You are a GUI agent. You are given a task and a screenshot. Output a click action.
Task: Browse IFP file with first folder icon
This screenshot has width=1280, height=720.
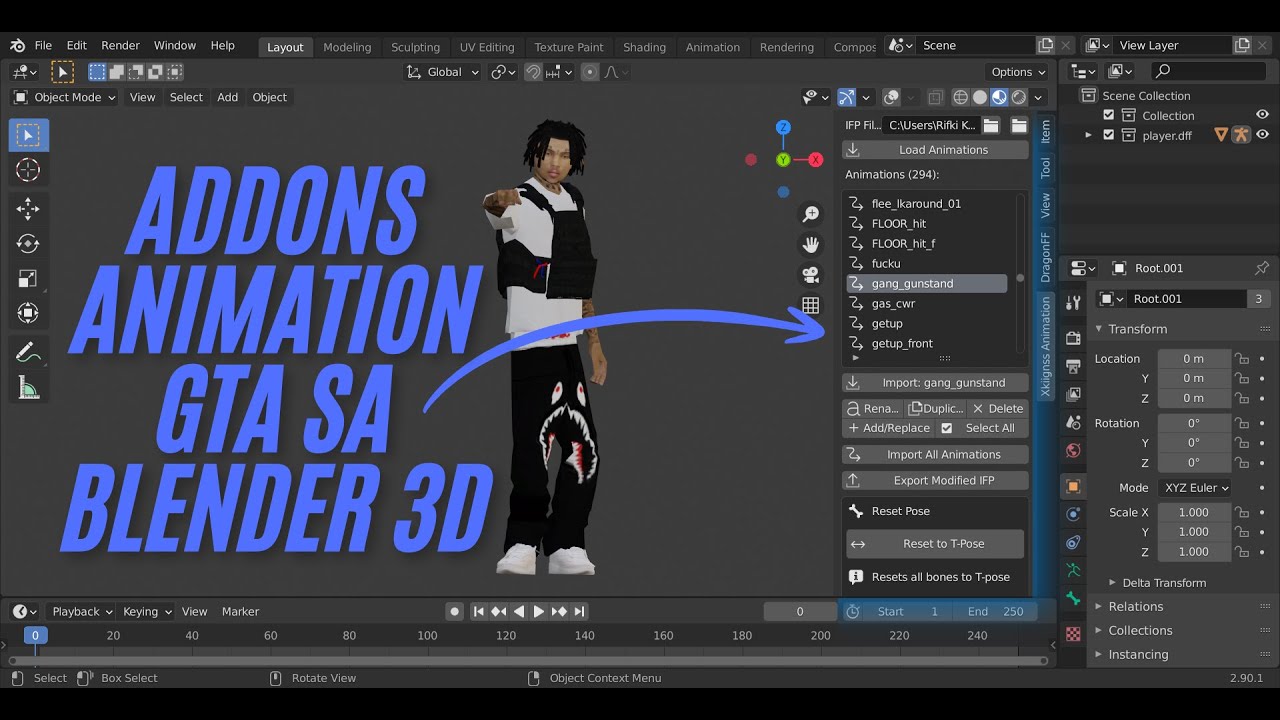991,125
